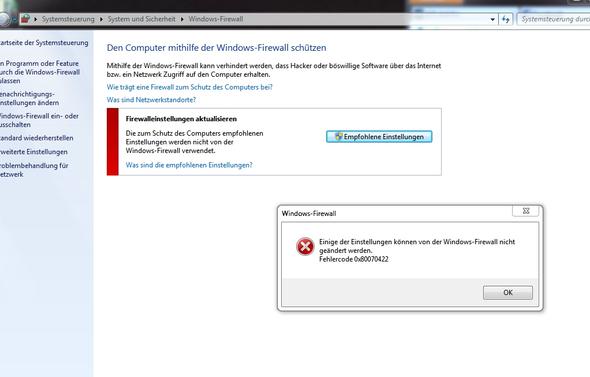
Task: Expand the arrow after System und Sicherheit
Action: point(182,19)
